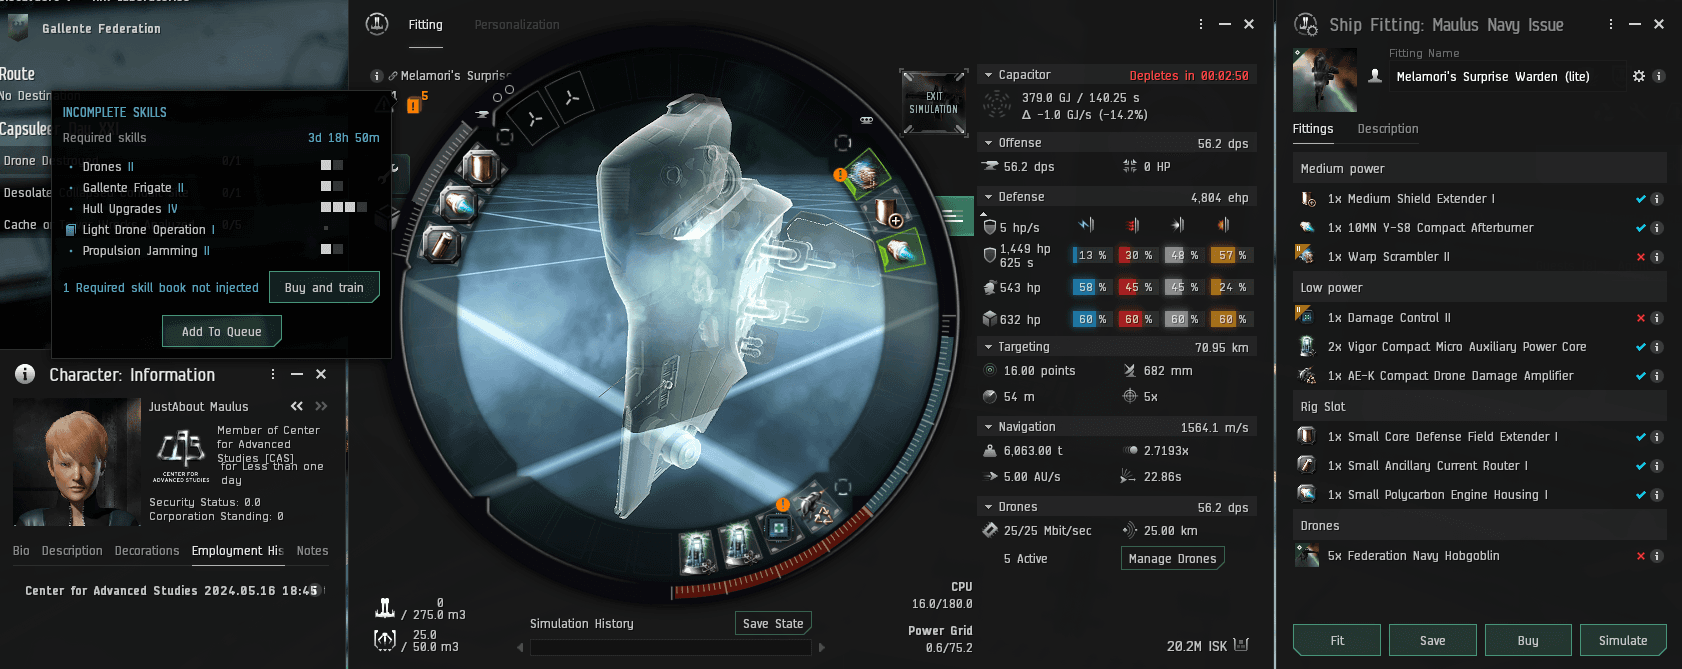
Task: Click the Maulus Navy Issue ship thumbnail
Action: click(x=1325, y=80)
